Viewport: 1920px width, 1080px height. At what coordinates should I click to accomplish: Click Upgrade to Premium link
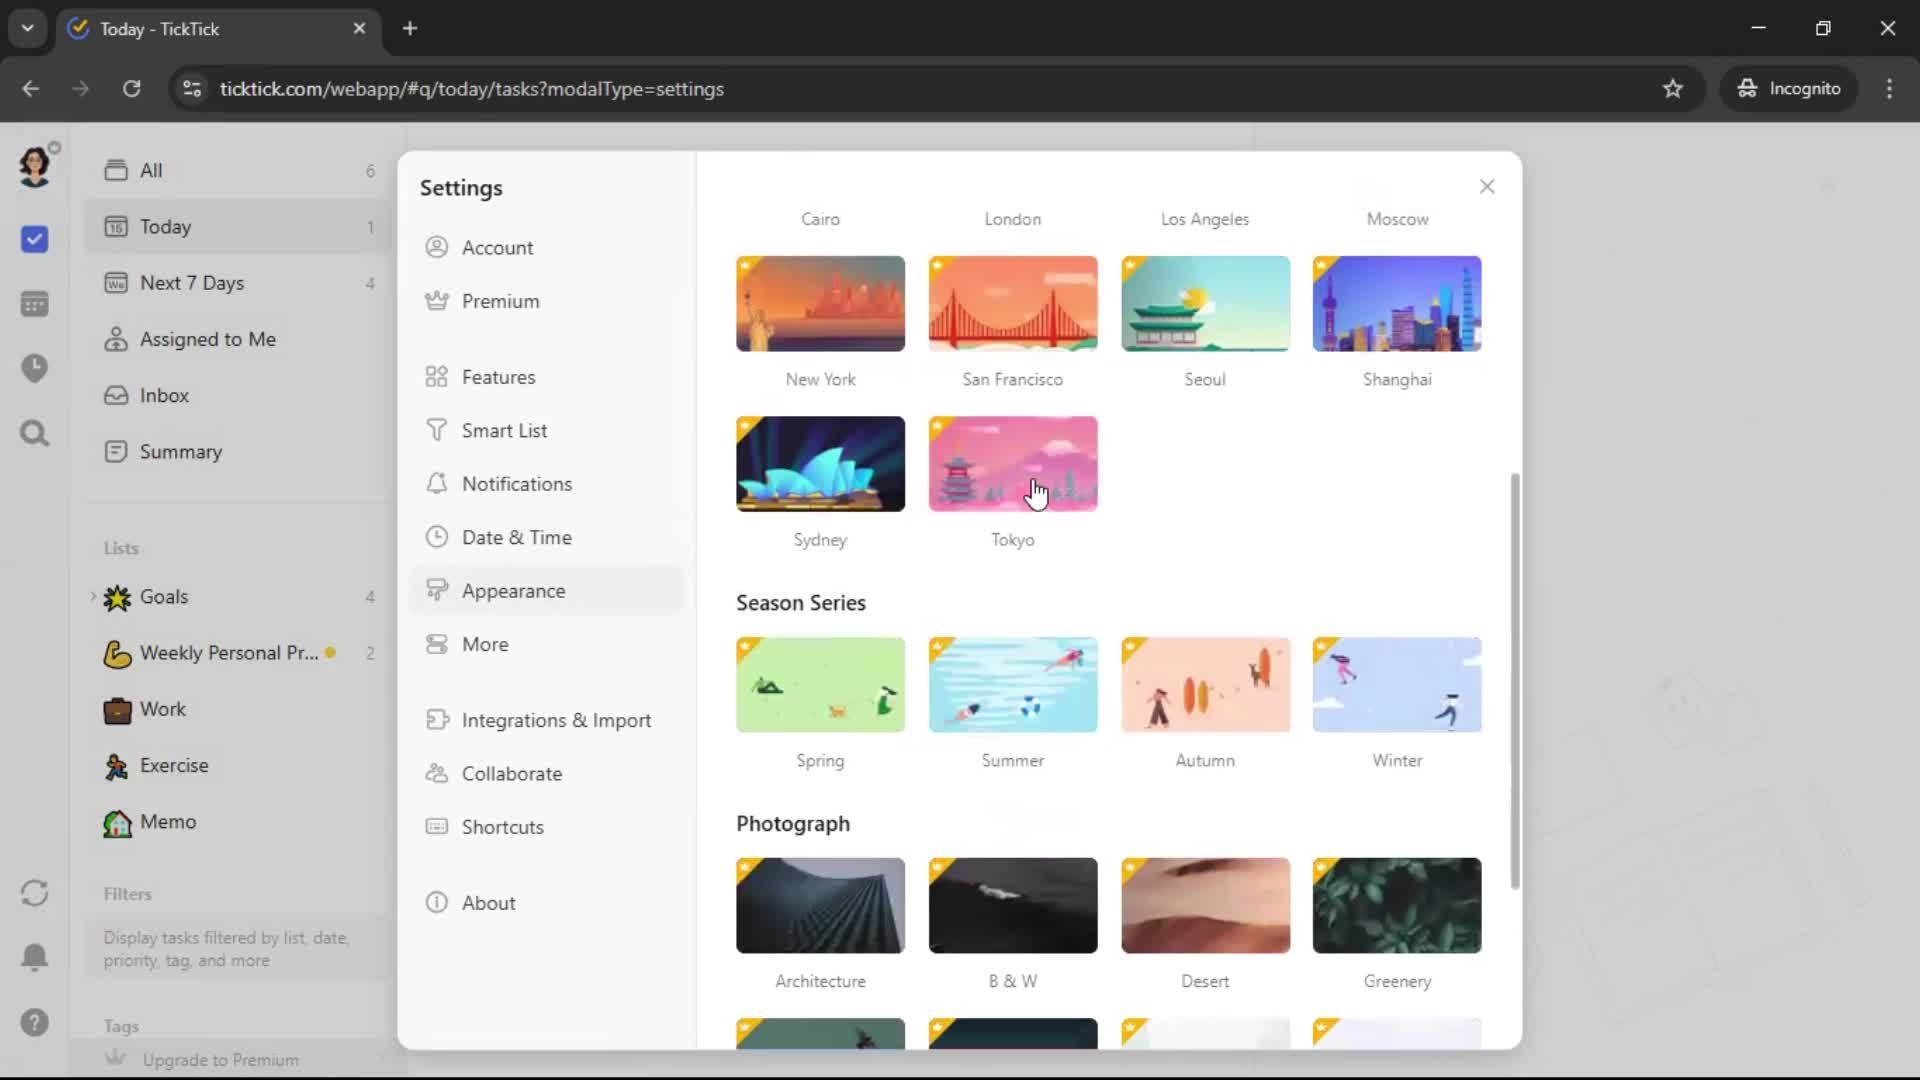pyautogui.click(x=220, y=1060)
